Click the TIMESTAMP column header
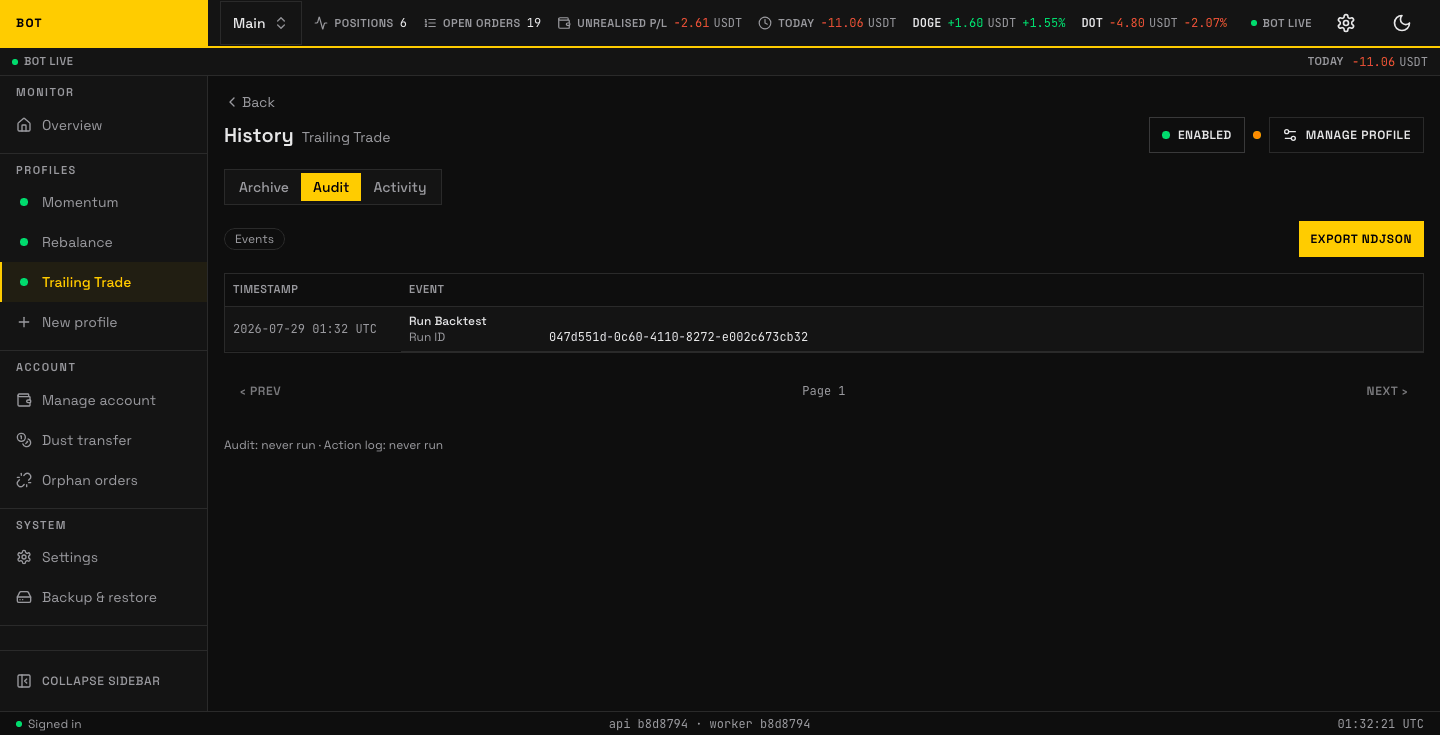The image size is (1440, 735). pos(266,289)
